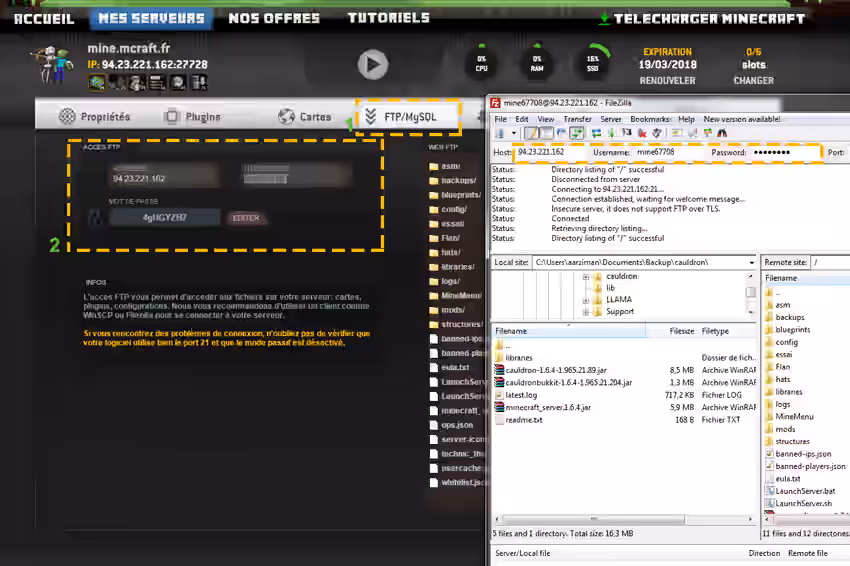Toggle synchronized browsing icon in FileZilla
The width and height of the screenshot is (850, 566).
click(x=707, y=133)
